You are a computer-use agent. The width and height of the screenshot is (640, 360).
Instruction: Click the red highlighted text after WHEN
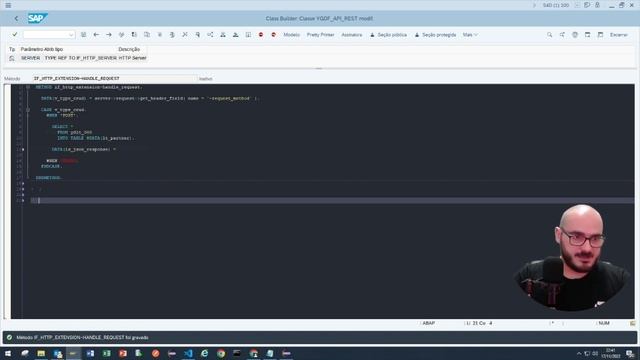[69, 161]
